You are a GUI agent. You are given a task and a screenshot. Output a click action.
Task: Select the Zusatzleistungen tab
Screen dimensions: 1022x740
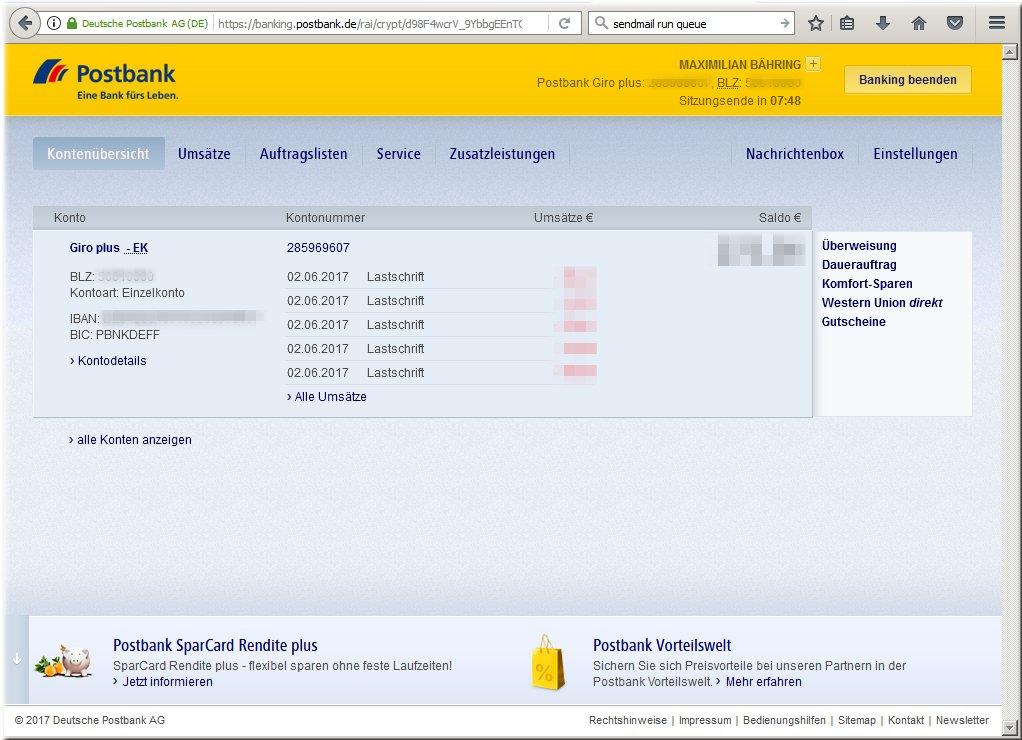click(502, 154)
